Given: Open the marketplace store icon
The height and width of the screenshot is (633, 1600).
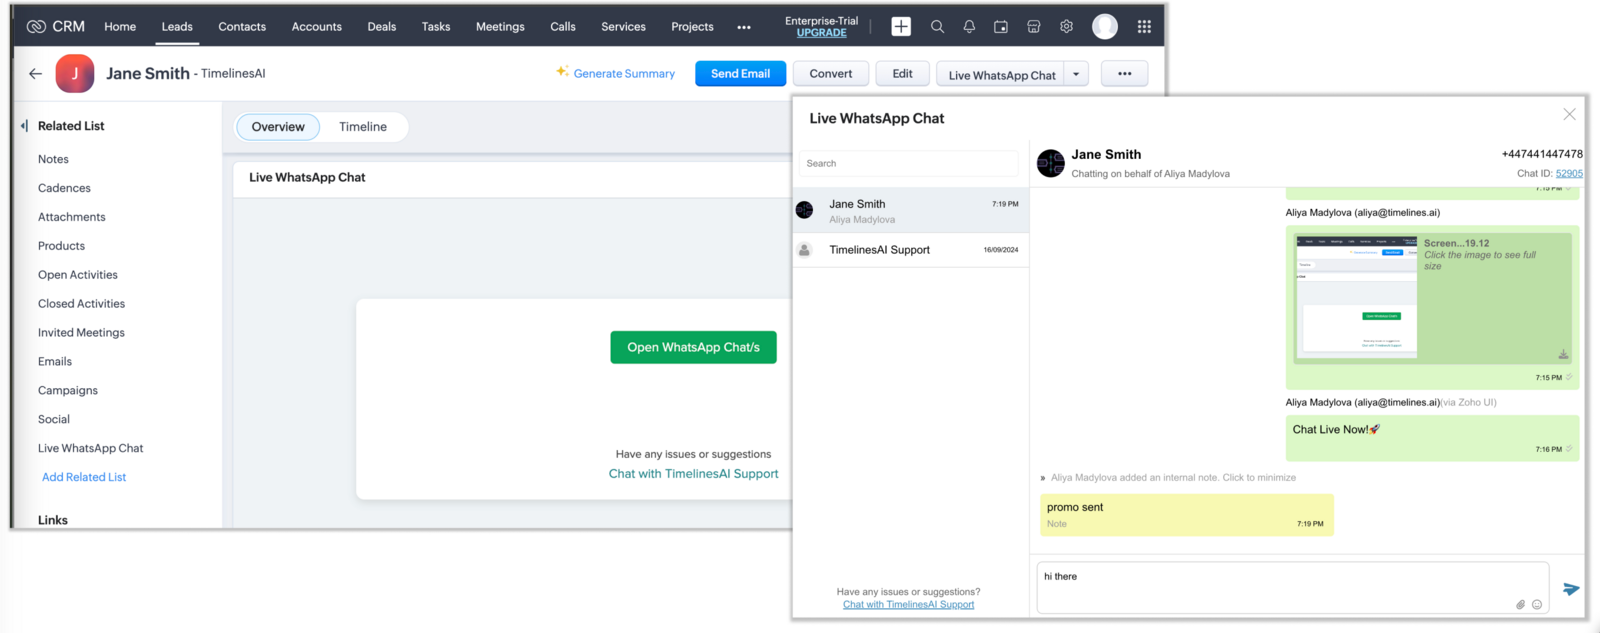Looking at the screenshot, I should [x=1034, y=27].
